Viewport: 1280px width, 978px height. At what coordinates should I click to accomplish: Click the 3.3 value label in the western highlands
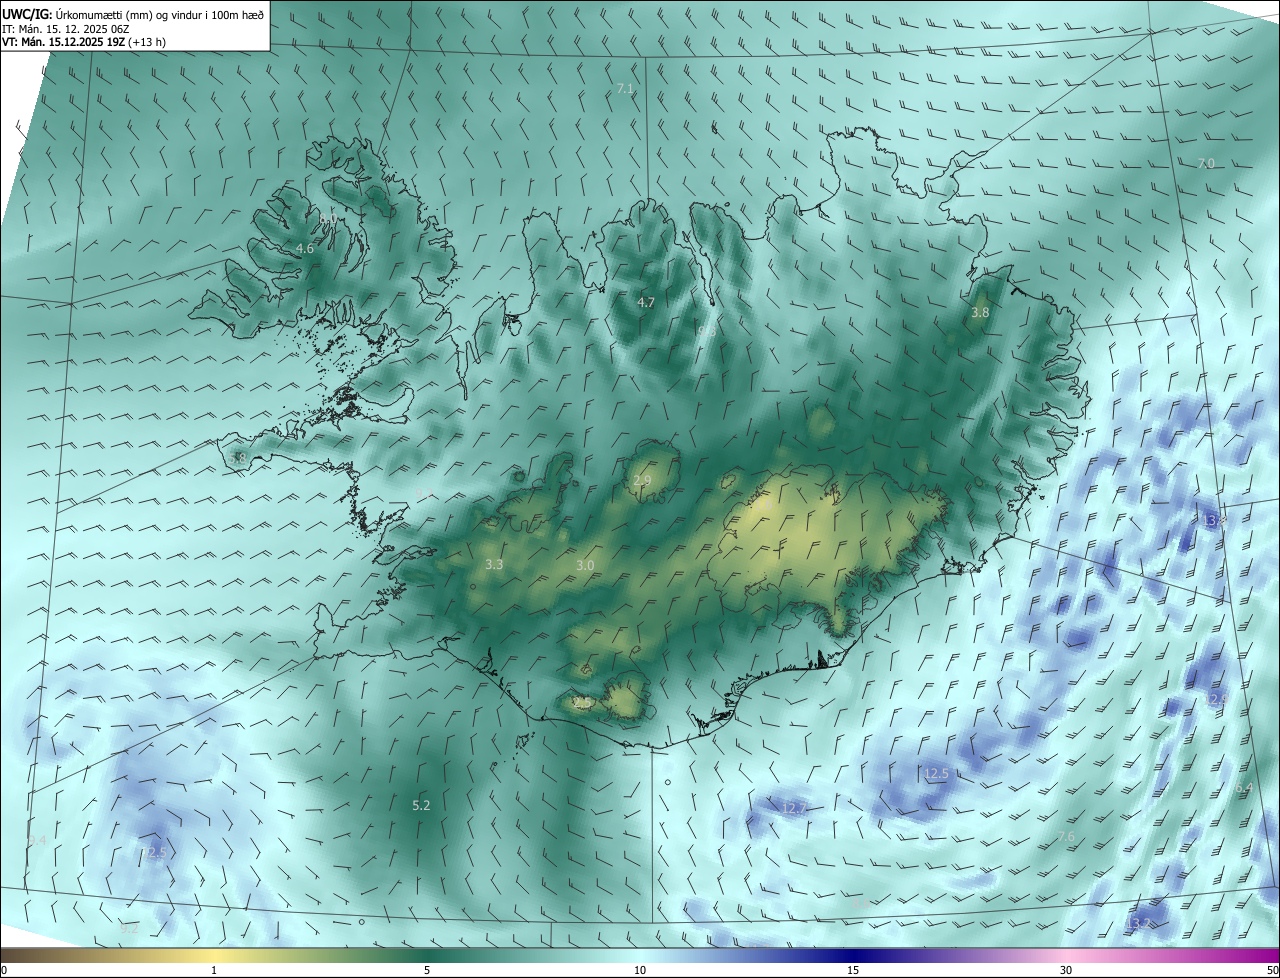pos(493,565)
